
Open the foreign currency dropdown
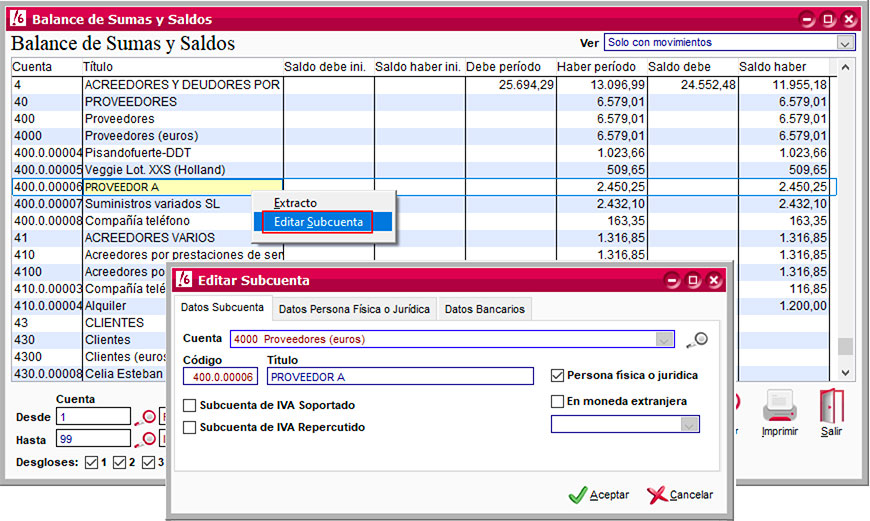click(x=689, y=424)
